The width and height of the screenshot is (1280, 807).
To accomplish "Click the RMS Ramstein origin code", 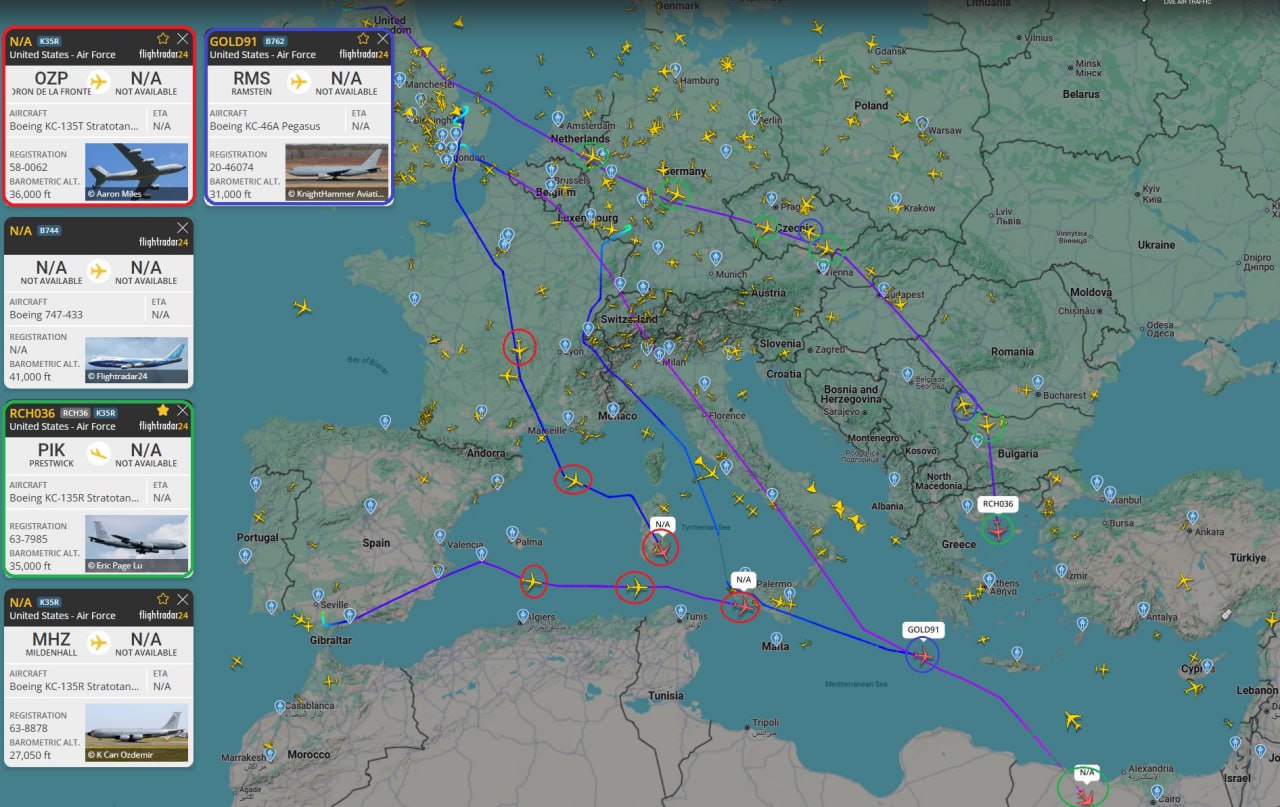I will 252,78.
